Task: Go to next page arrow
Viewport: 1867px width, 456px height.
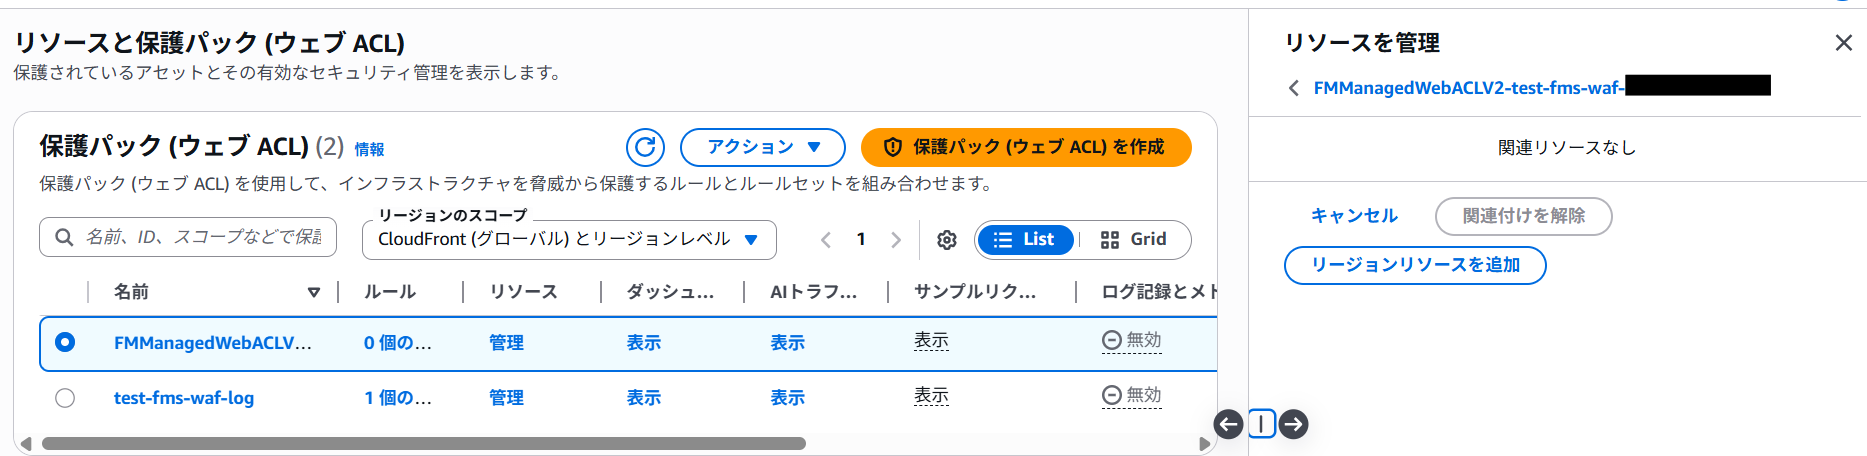Action: coord(896,240)
